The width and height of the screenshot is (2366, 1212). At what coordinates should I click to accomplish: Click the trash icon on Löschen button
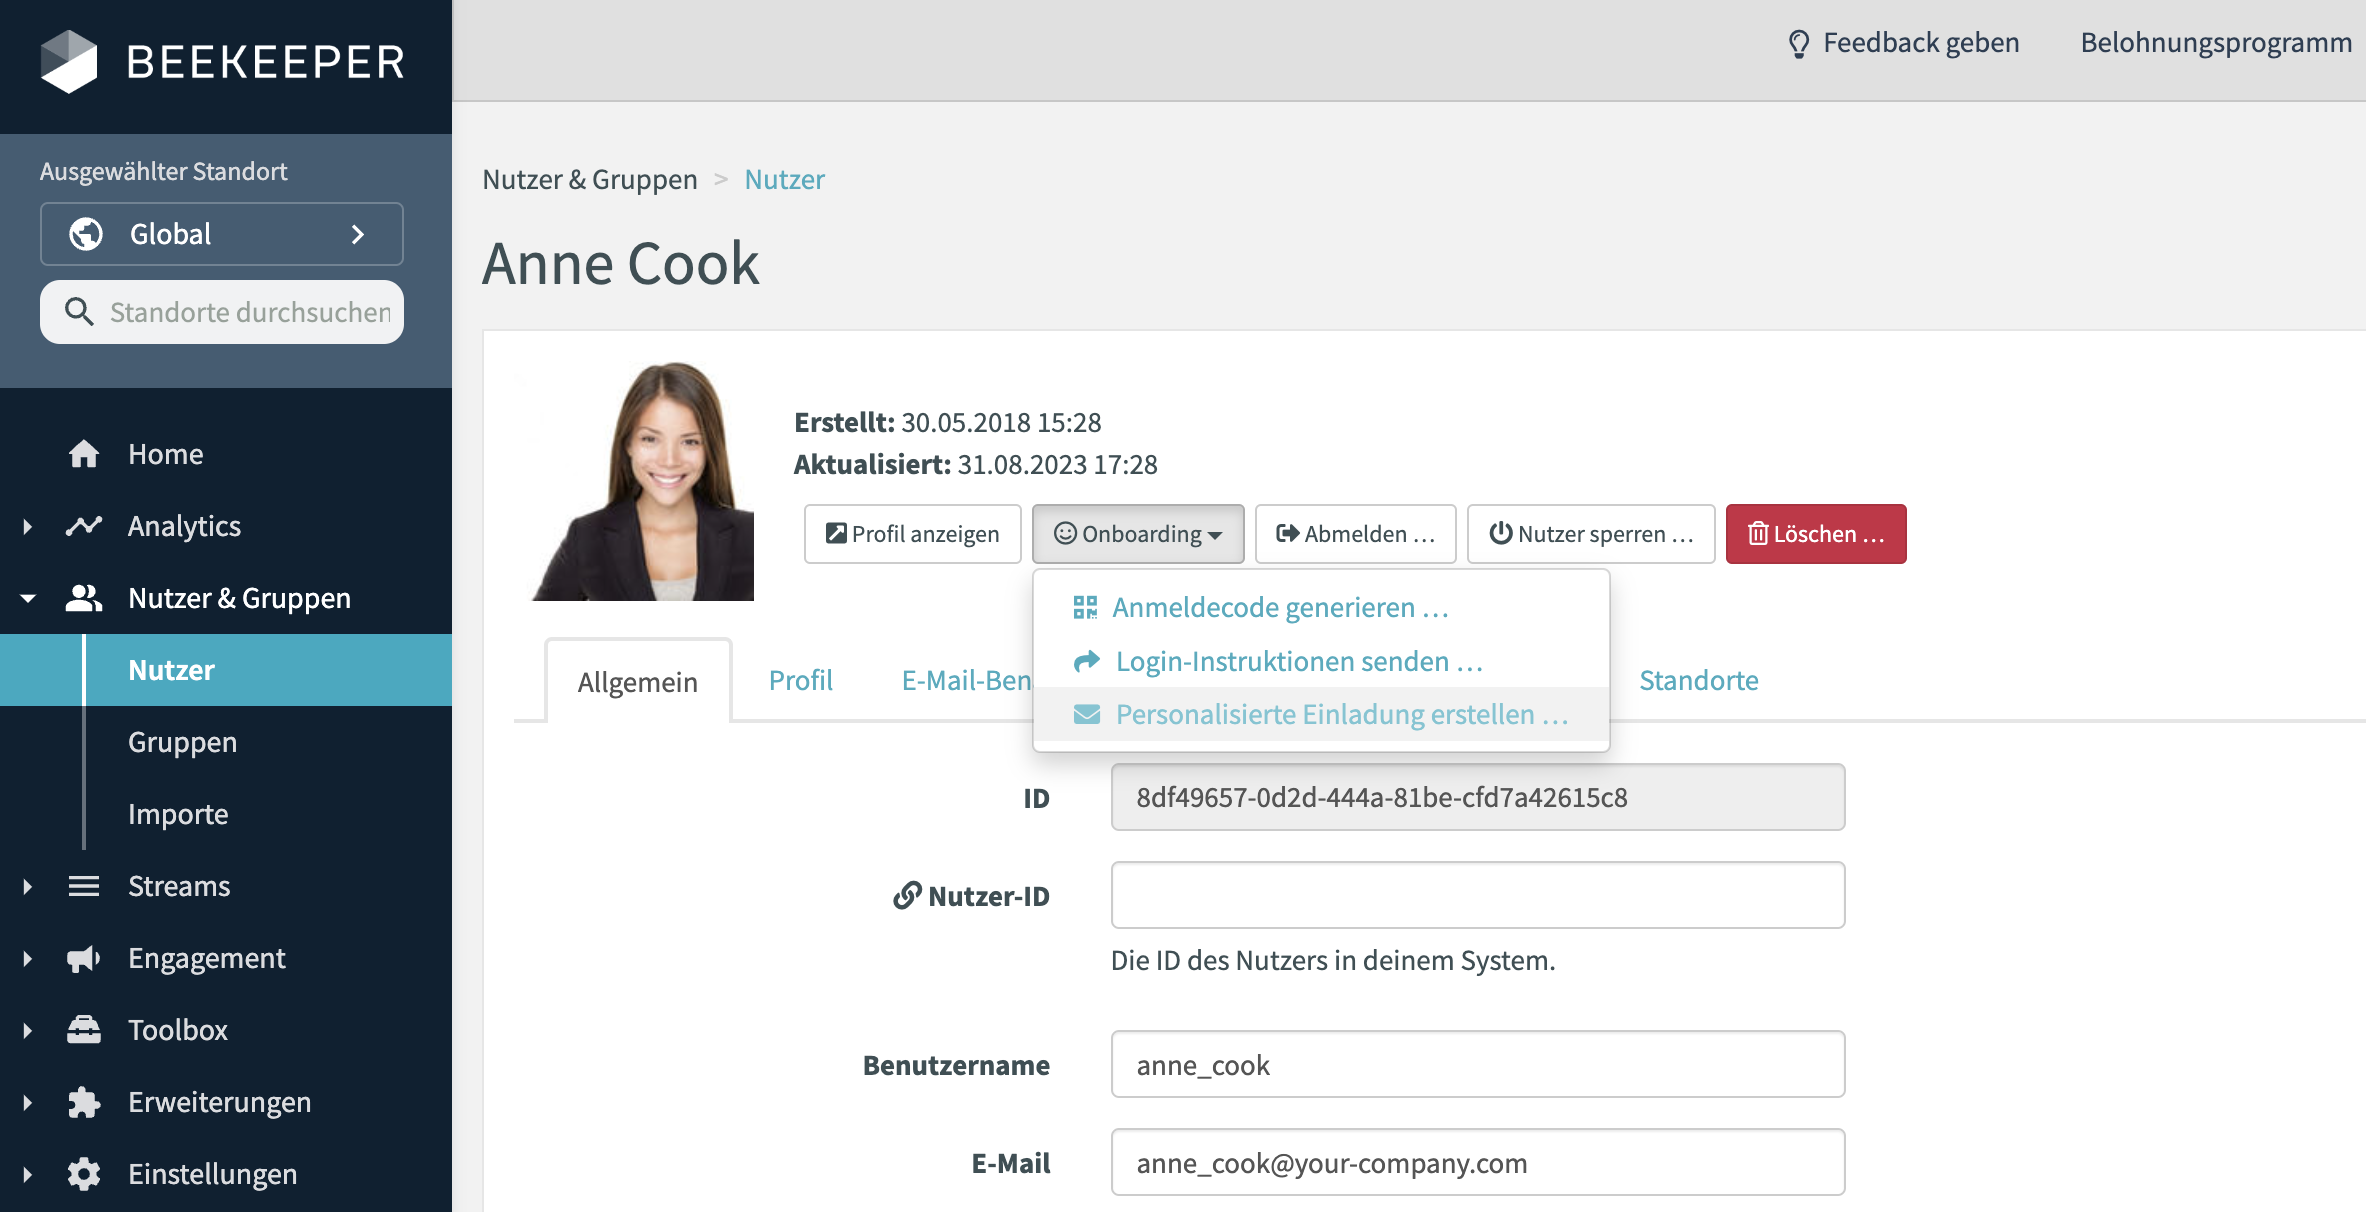pos(1759,534)
